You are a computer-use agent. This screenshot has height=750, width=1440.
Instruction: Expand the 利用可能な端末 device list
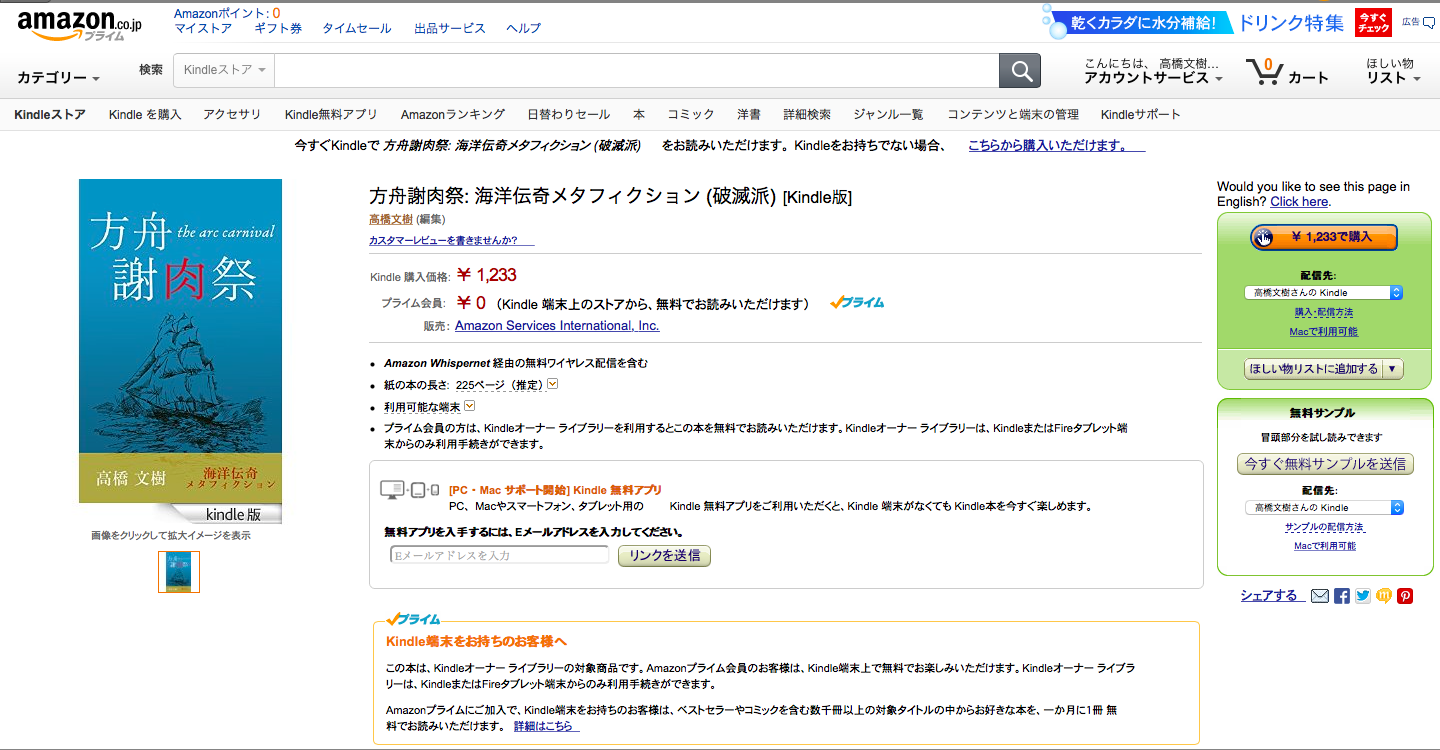(469, 406)
